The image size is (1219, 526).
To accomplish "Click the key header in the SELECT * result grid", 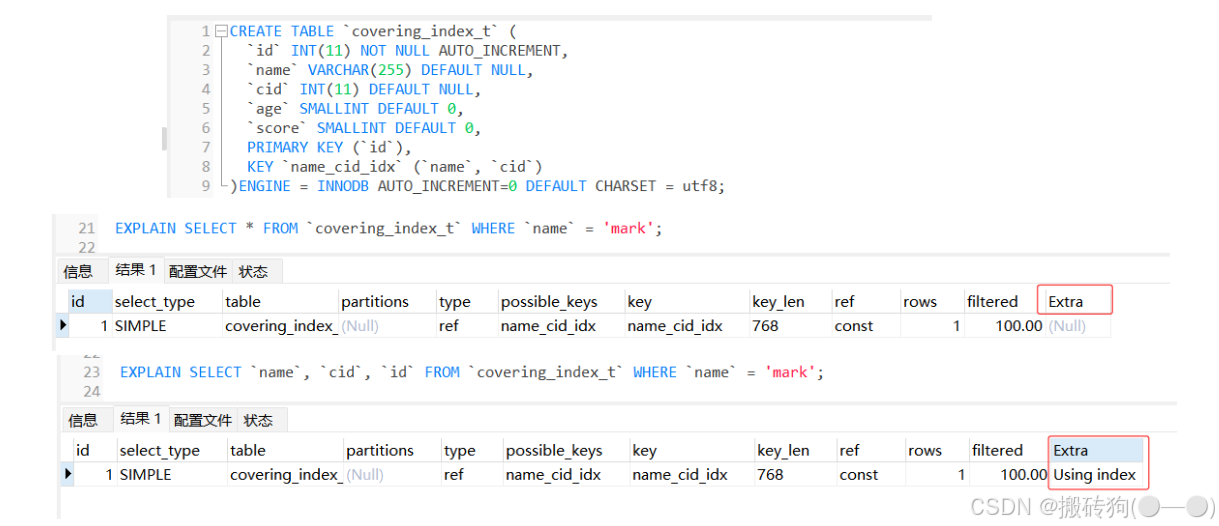I will pyautogui.click(x=686, y=301).
